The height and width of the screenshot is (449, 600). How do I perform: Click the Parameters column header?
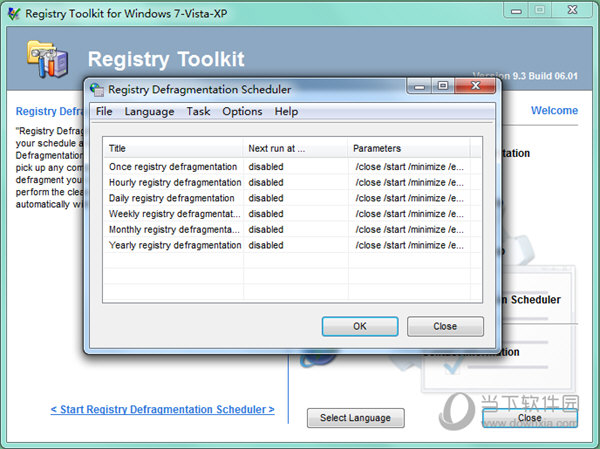(409, 148)
